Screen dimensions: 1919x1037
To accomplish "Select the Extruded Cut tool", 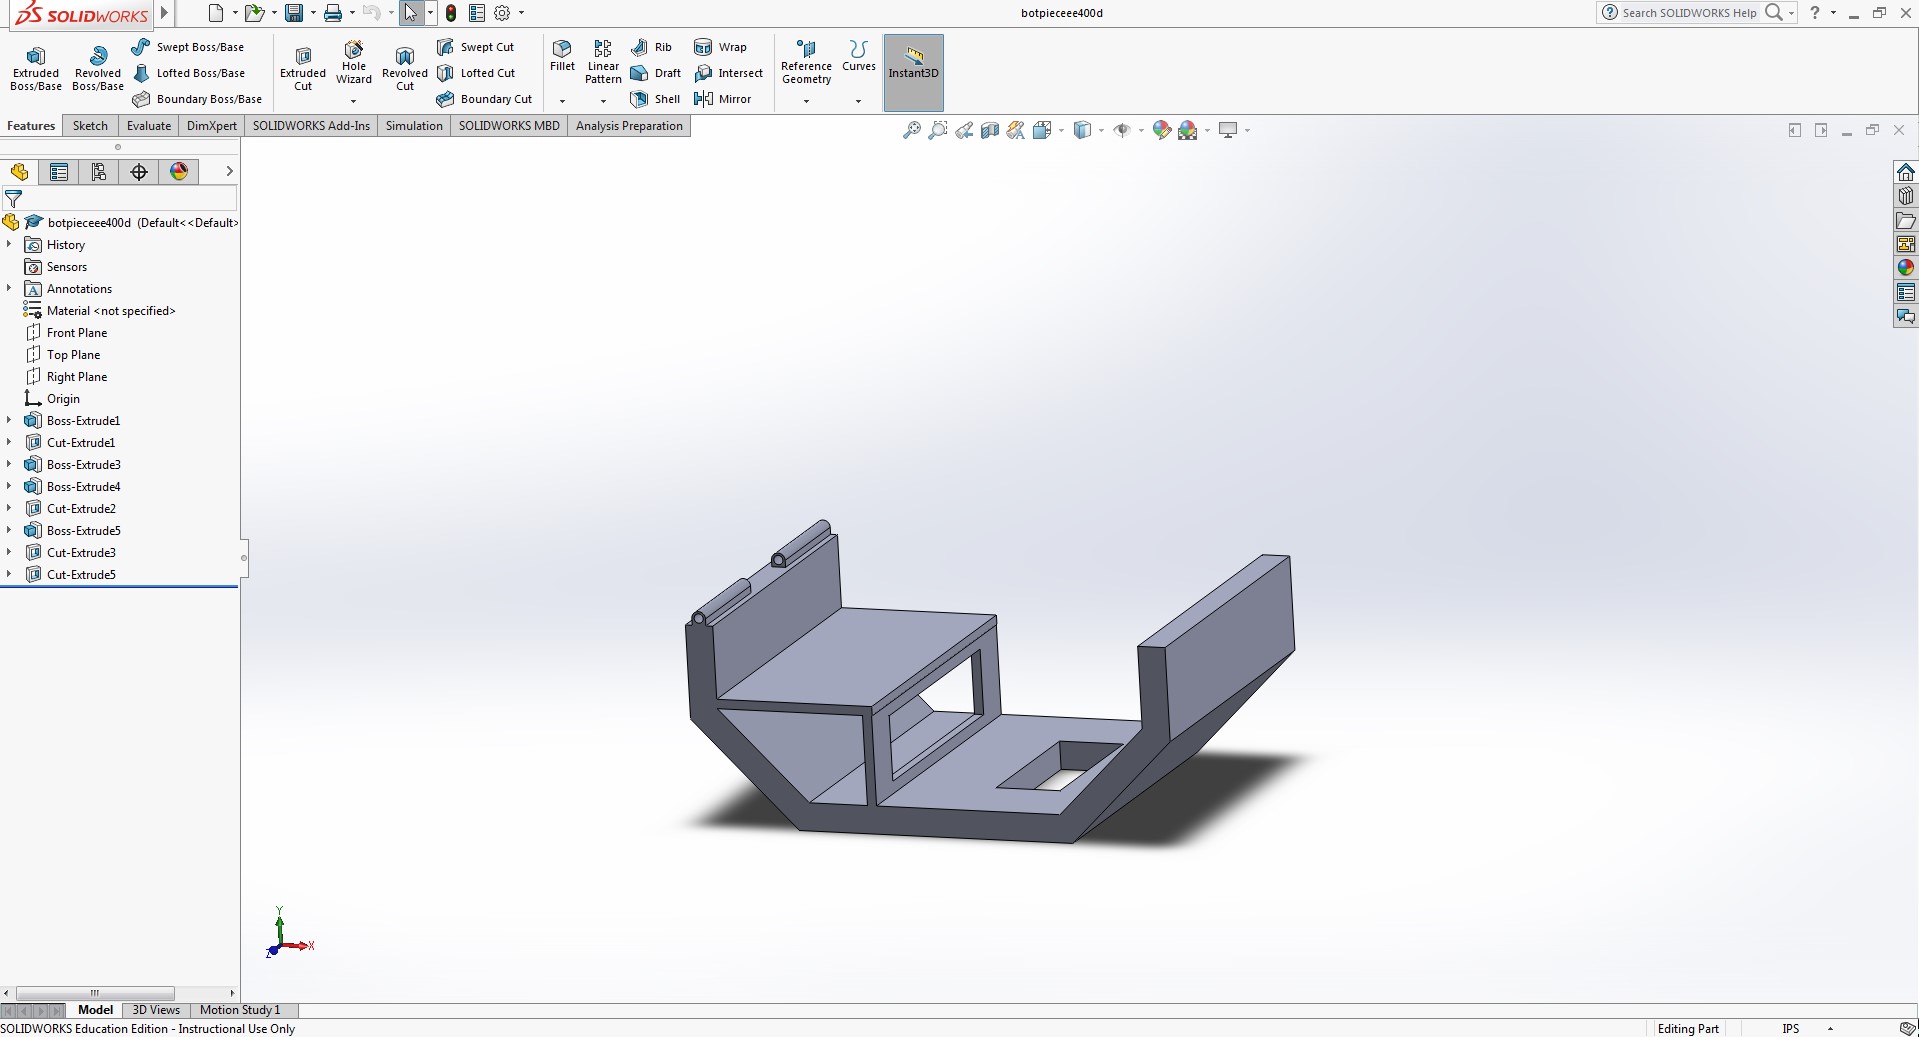I will tap(303, 68).
